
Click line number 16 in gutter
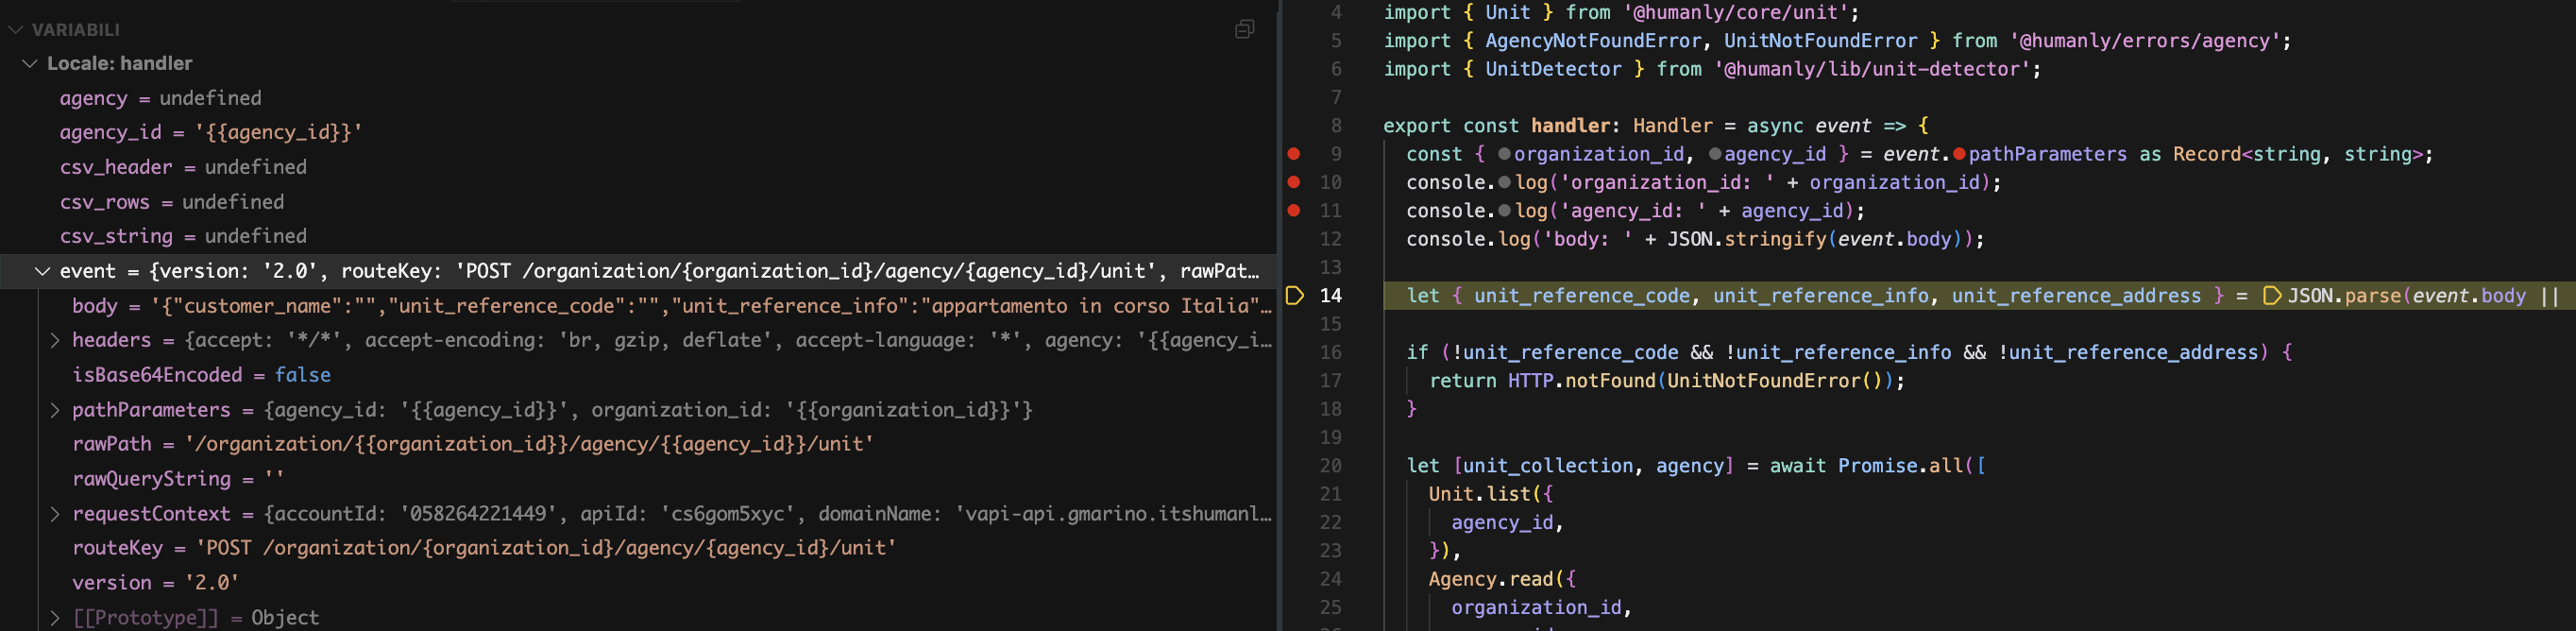coord(1331,352)
